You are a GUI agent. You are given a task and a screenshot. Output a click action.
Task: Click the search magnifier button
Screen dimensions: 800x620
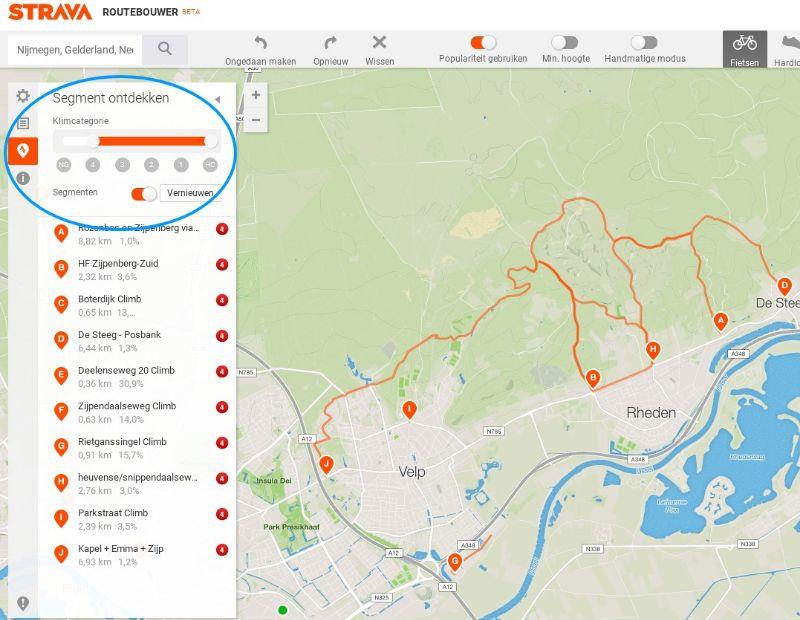[165, 48]
